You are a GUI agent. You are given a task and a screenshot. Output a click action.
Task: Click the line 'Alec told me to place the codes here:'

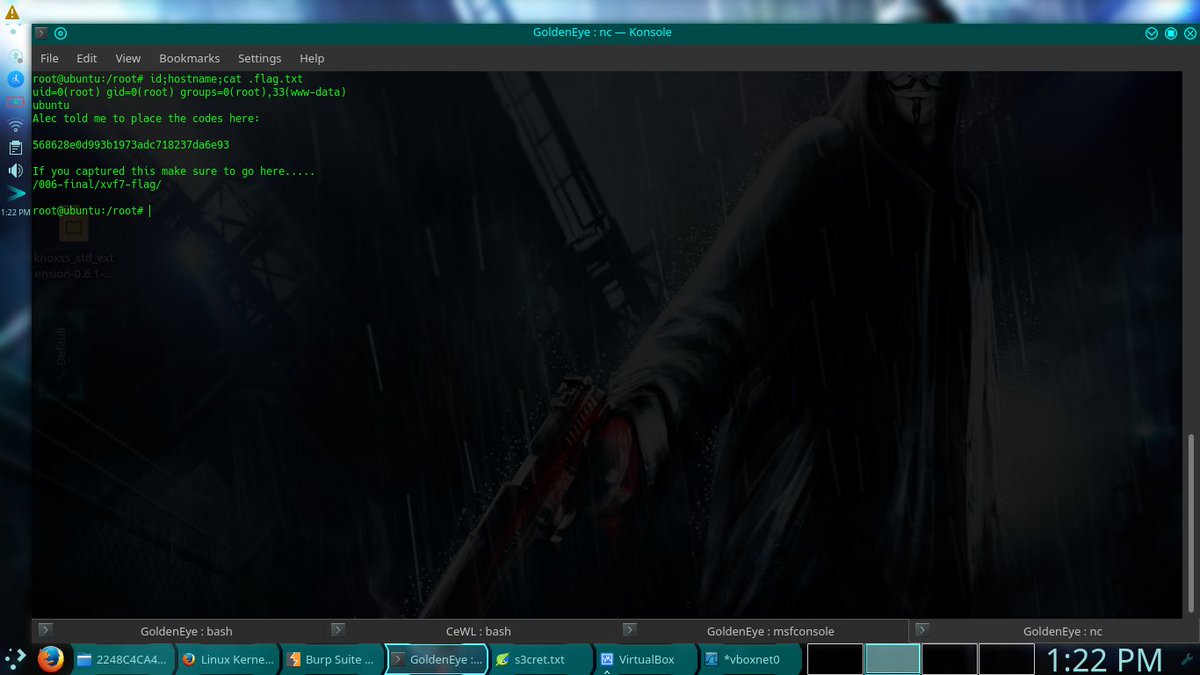[x=146, y=118]
